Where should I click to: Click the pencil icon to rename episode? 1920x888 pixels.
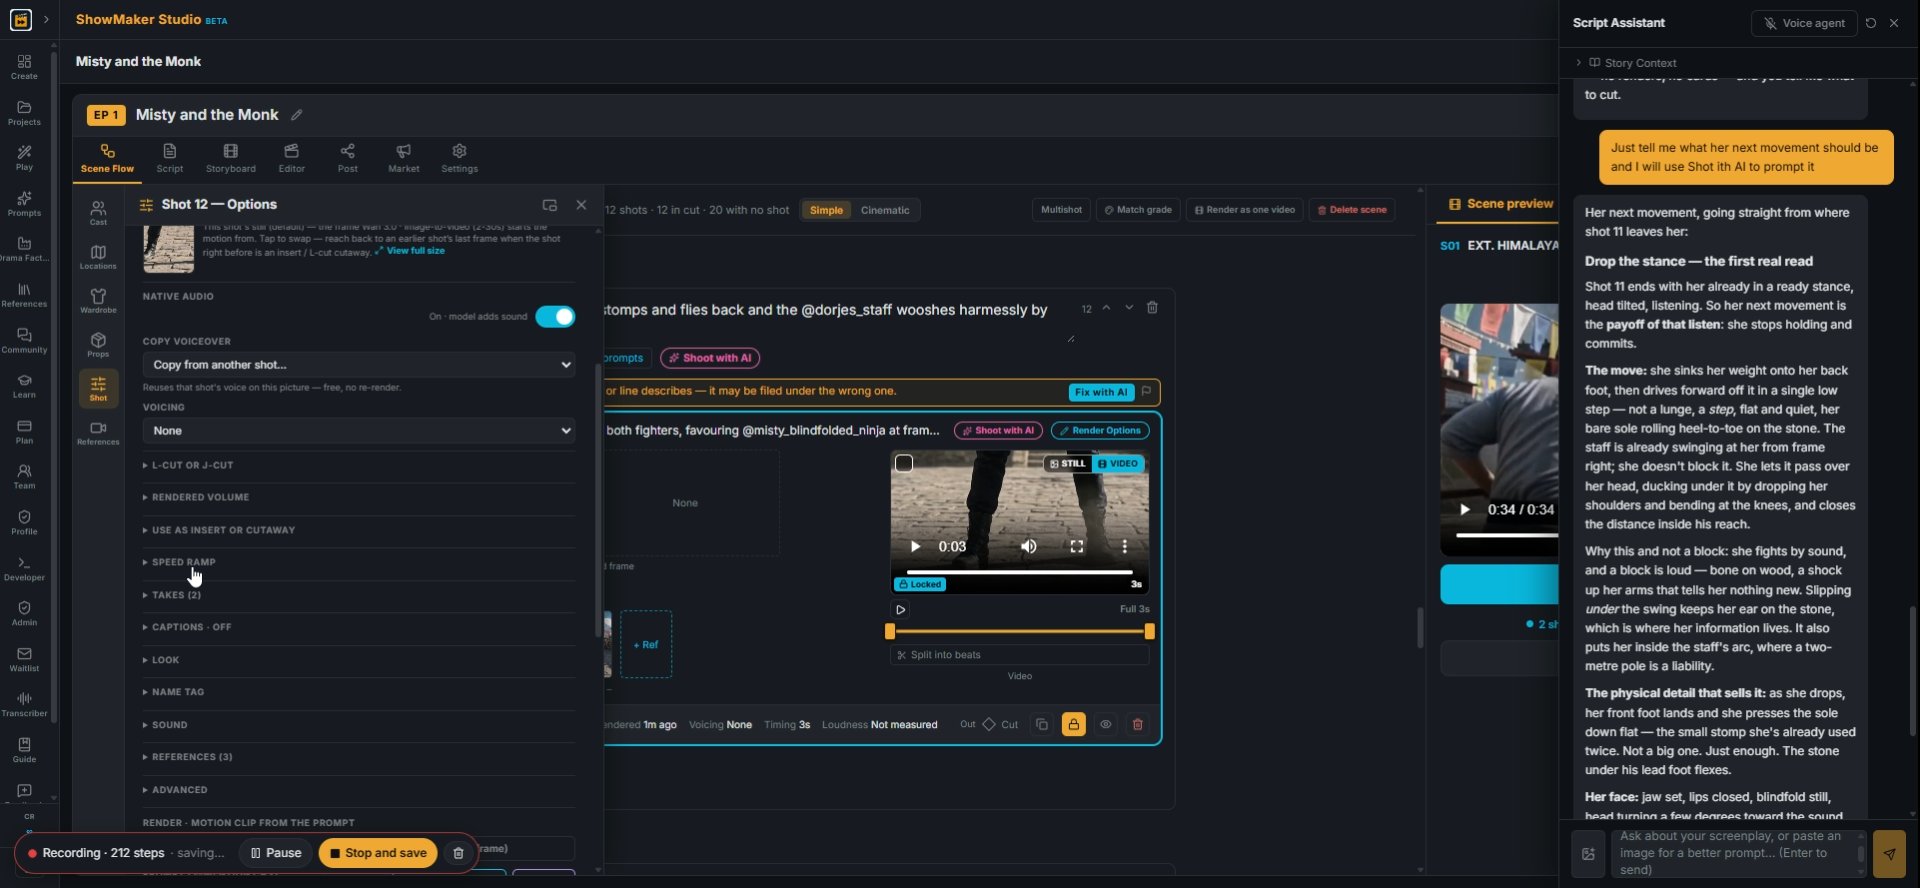click(x=296, y=115)
